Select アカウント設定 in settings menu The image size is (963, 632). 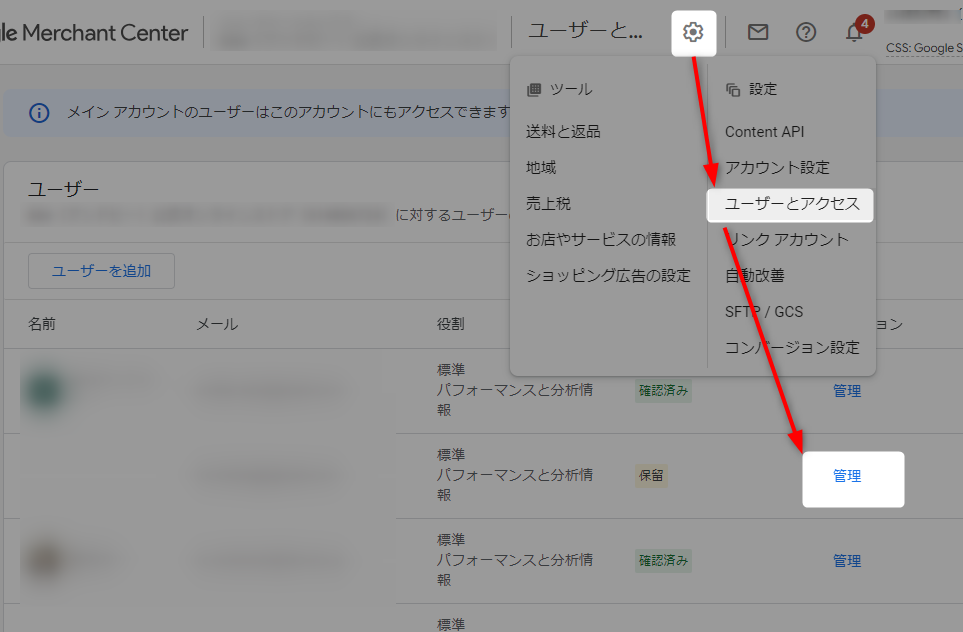pyautogui.click(x=777, y=168)
